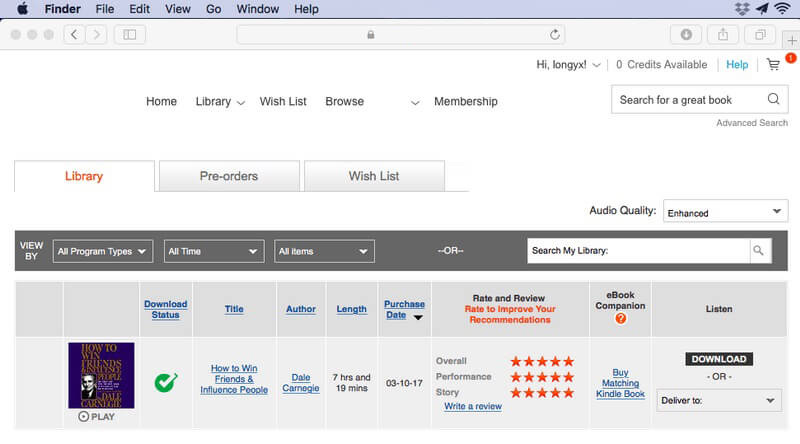Open the How to Win Friends cover thumbnail
Viewport: 800px width, 444px height.
click(101, 375)
